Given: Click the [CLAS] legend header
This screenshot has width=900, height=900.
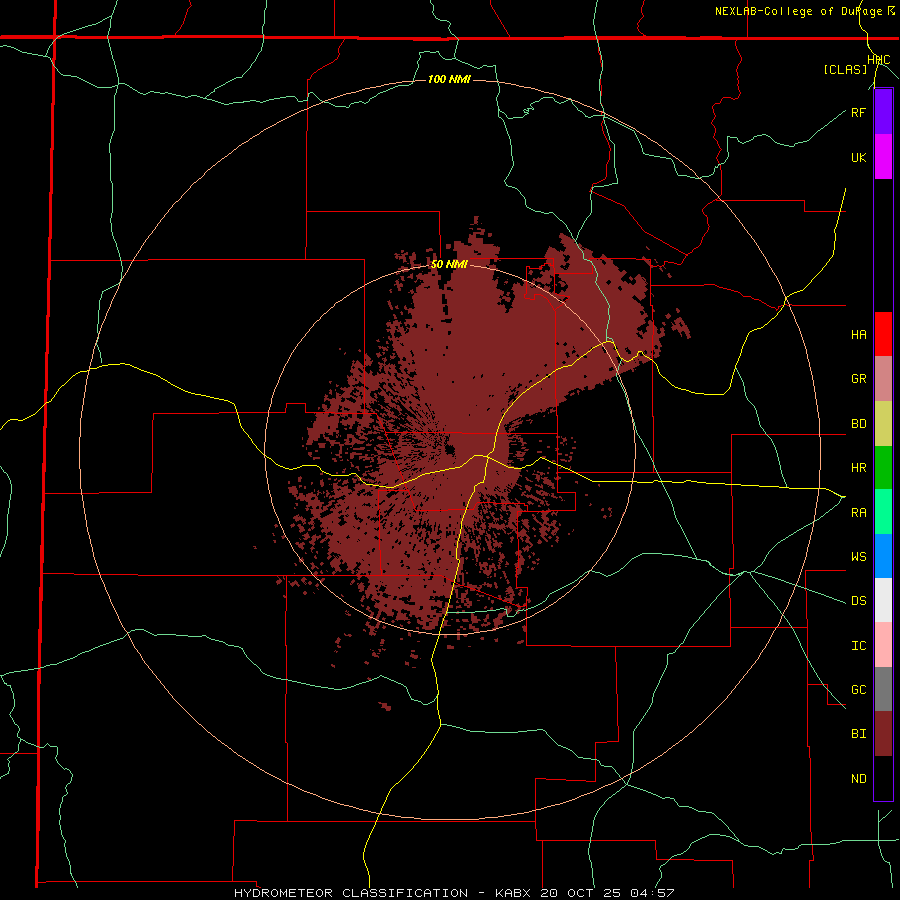Looking at the screenshot, I should click(845, 70).
